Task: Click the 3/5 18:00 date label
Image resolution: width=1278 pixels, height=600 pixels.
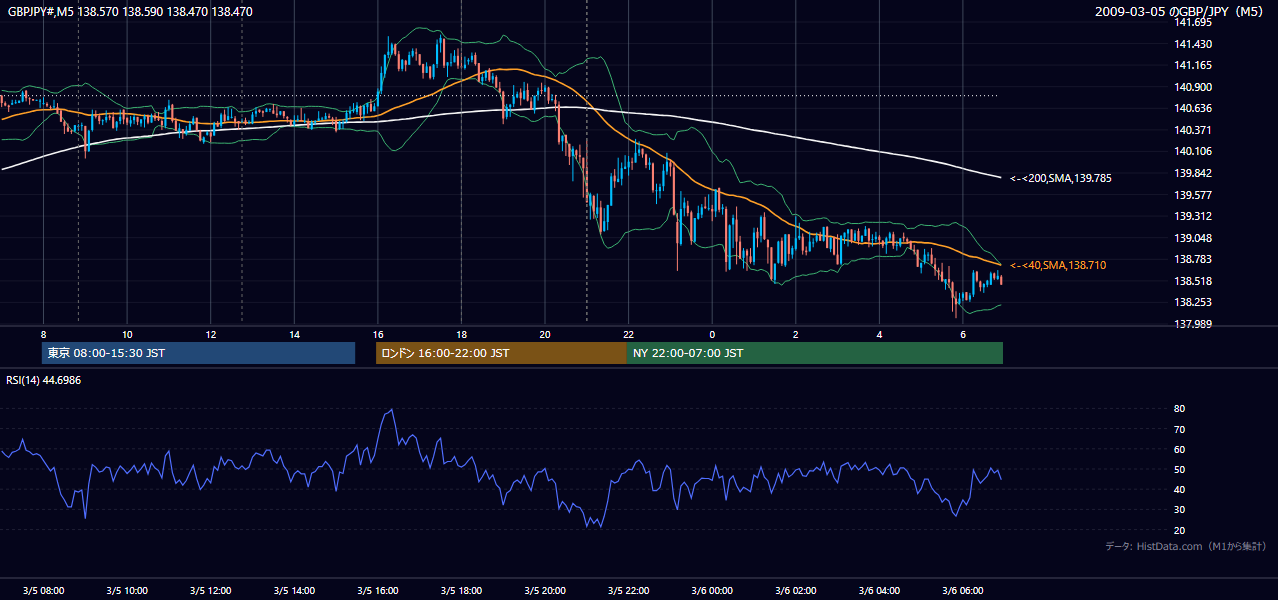Action: 461,591
